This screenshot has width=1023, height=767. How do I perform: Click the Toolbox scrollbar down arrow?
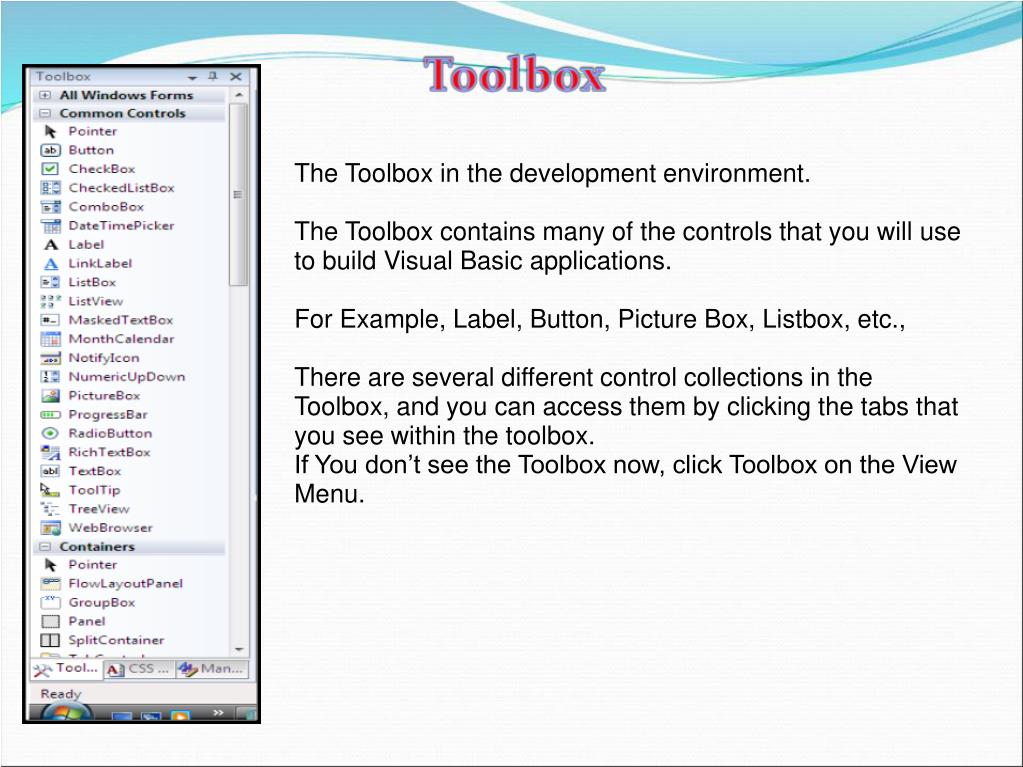(239, 649)
